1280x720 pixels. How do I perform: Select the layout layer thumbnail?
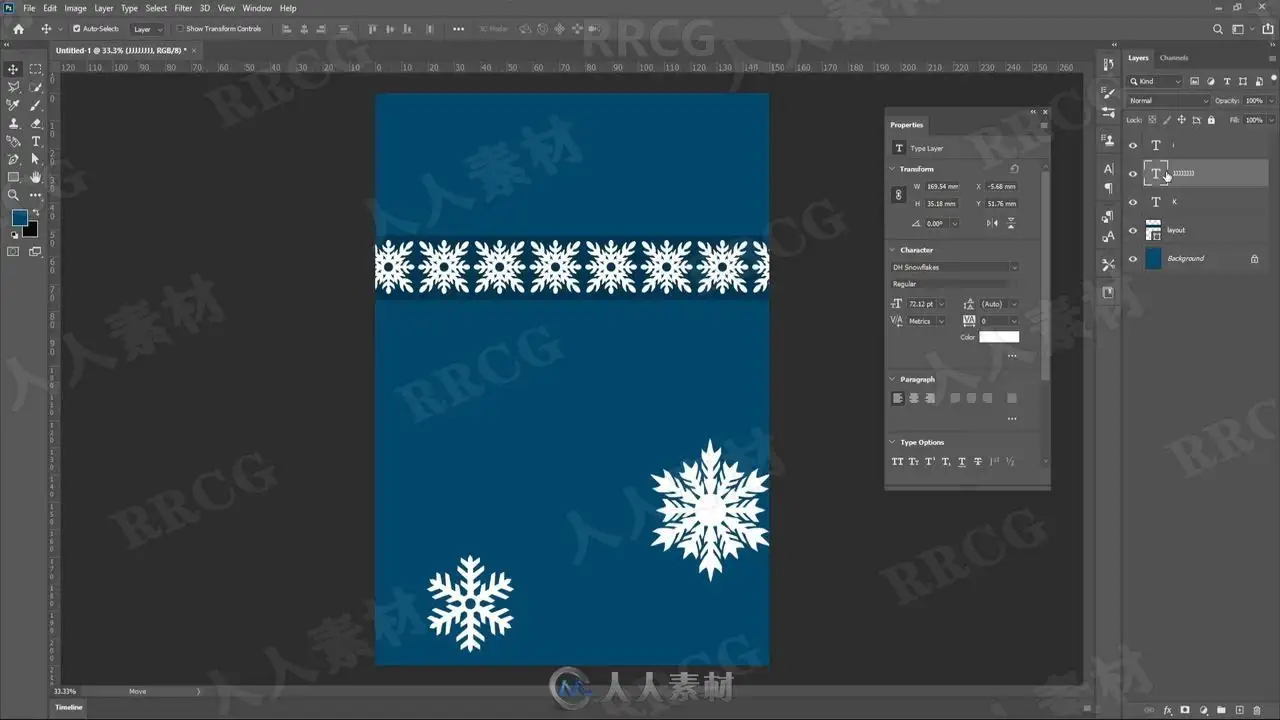pyautogui.click(x=1153, y=231)
